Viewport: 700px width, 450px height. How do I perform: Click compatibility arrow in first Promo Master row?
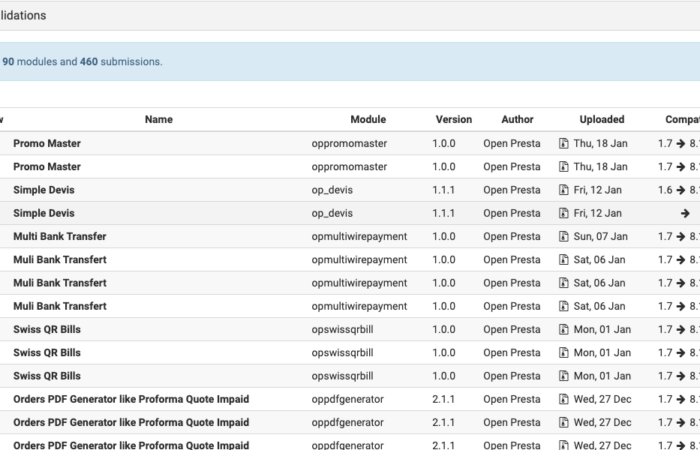(x=680, y=144)
